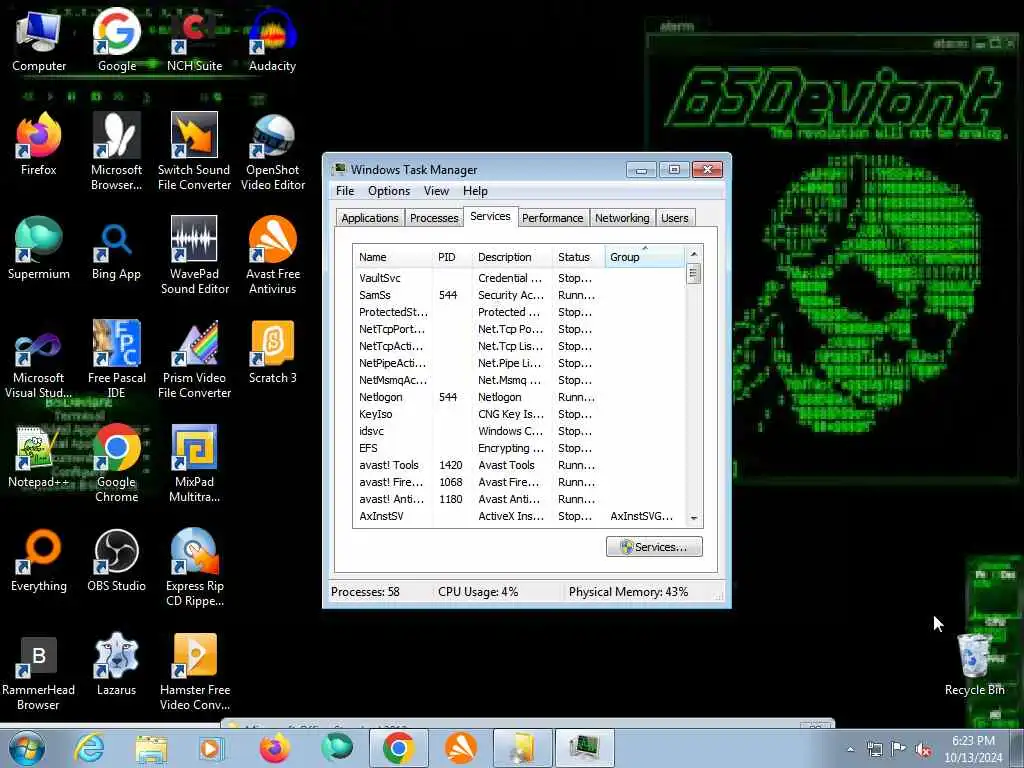1024x768 pixels.
Task: Switch to the Users tab
Action: click(675, 218)
